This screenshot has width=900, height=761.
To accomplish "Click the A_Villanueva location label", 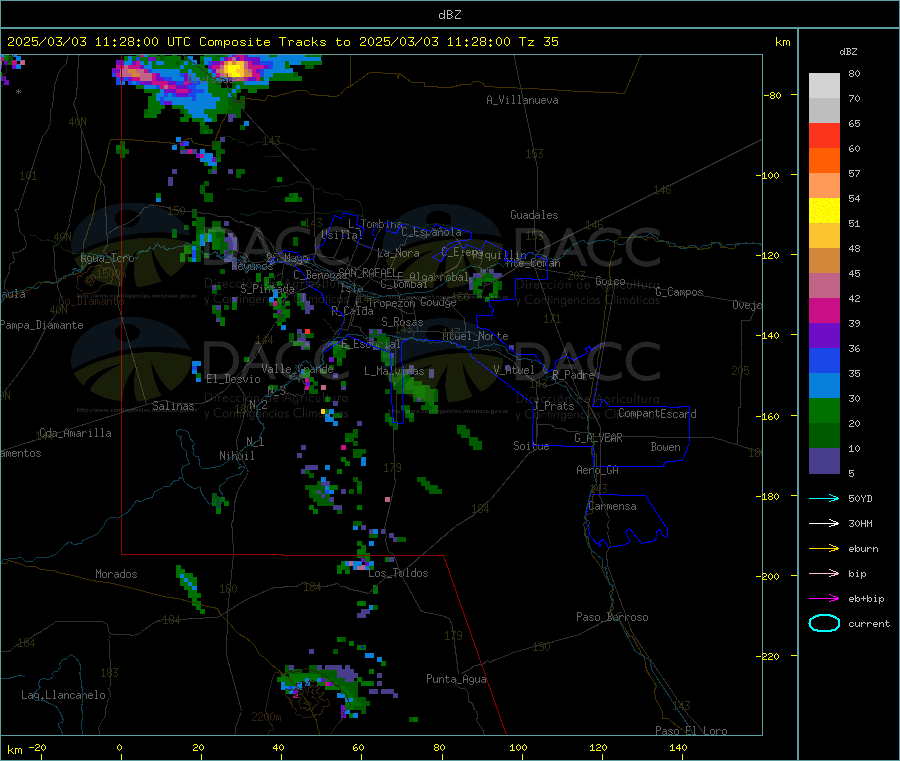I will pos(522,100).
